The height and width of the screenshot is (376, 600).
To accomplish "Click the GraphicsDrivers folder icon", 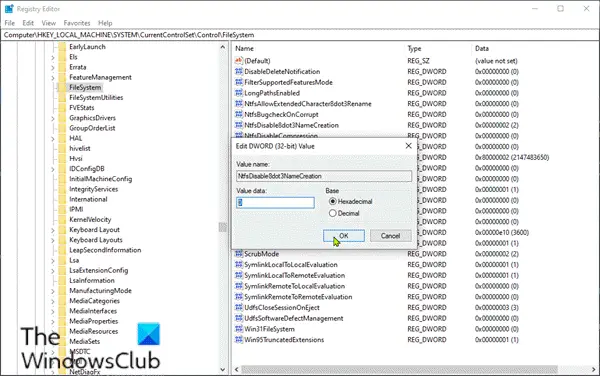I will coord(62,118).
